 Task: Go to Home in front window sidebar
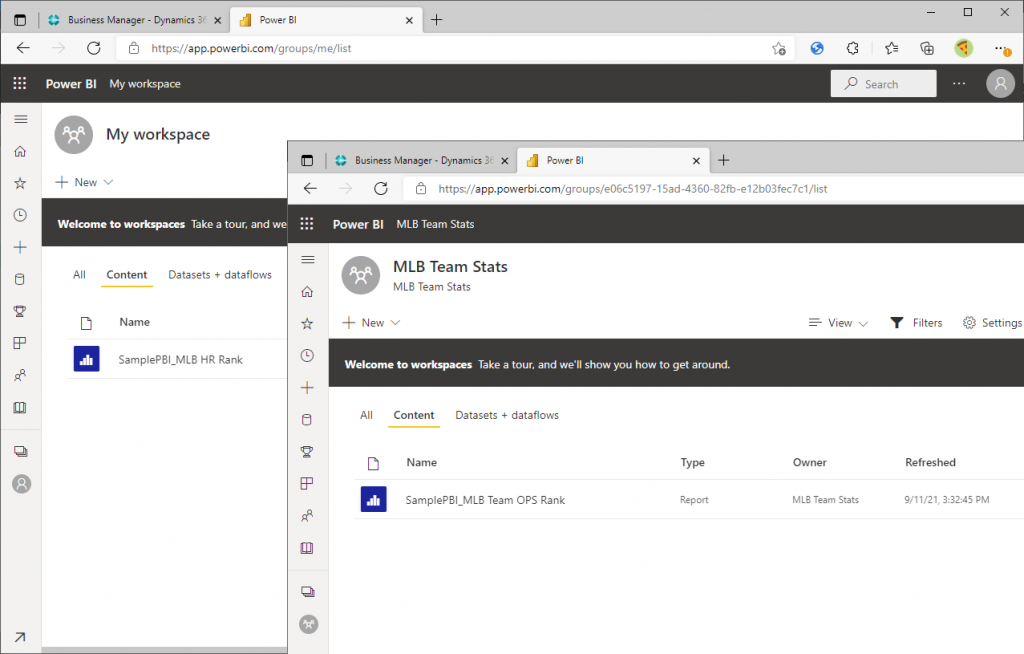(x=307, y=292)
